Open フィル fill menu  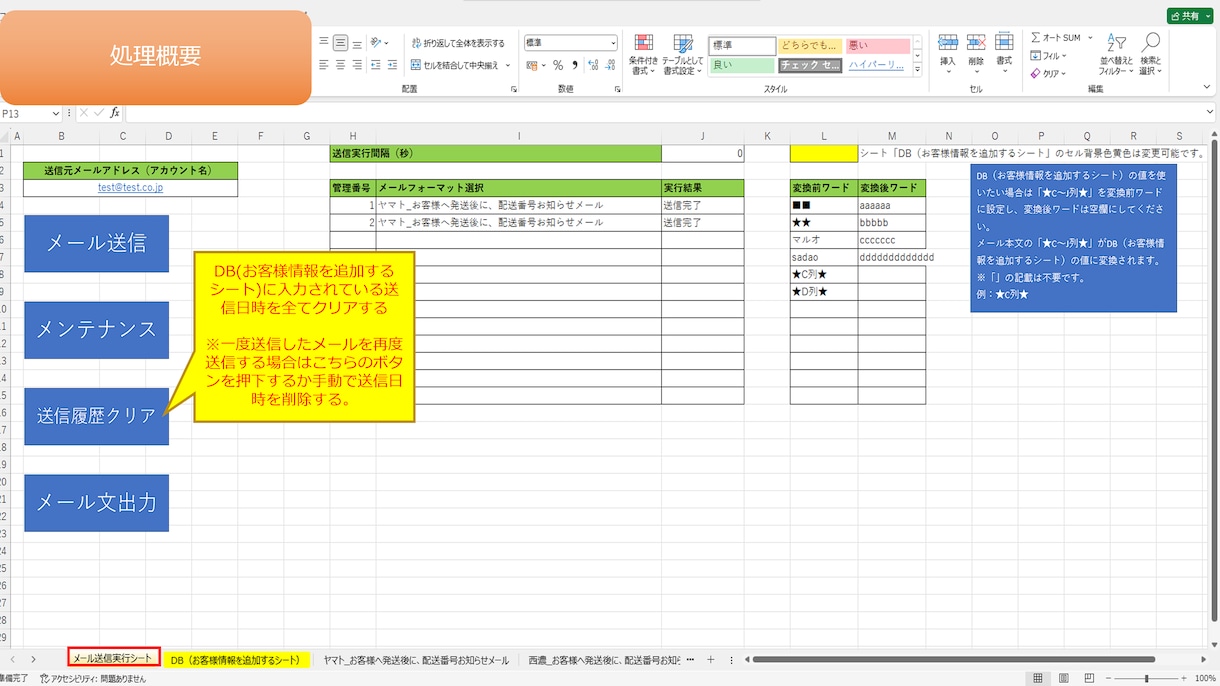pyautogui.click(x=1049, y=56)
